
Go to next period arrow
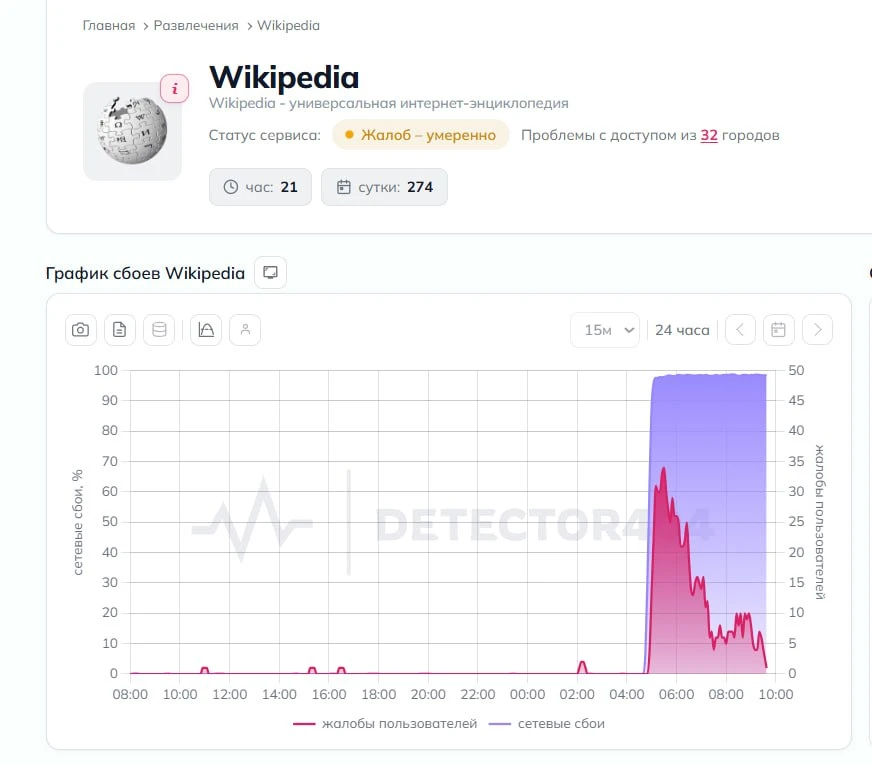coord(818,330)
